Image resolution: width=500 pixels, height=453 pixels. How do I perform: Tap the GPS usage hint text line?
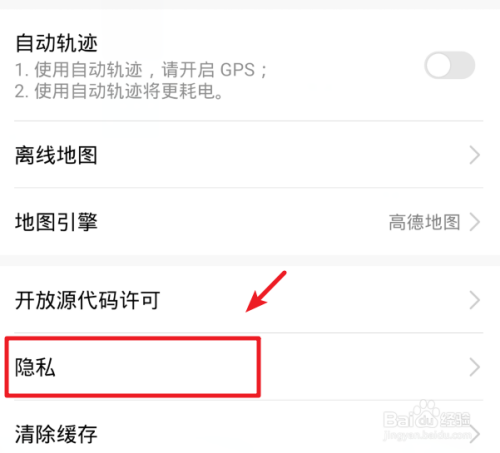pyautogui.click(x=141, y=70)
